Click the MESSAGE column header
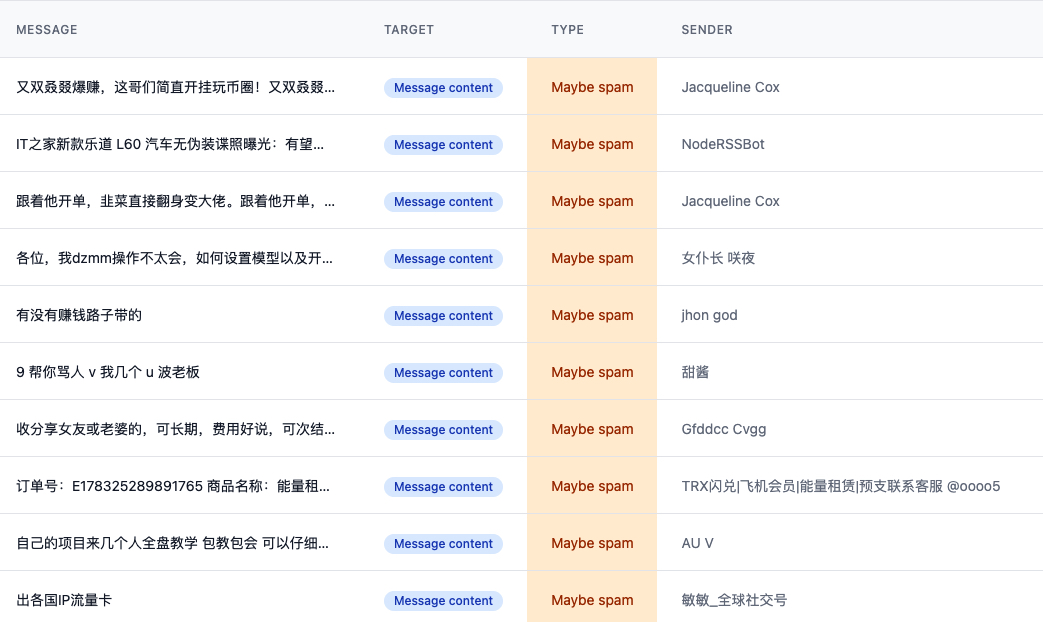 47,30
